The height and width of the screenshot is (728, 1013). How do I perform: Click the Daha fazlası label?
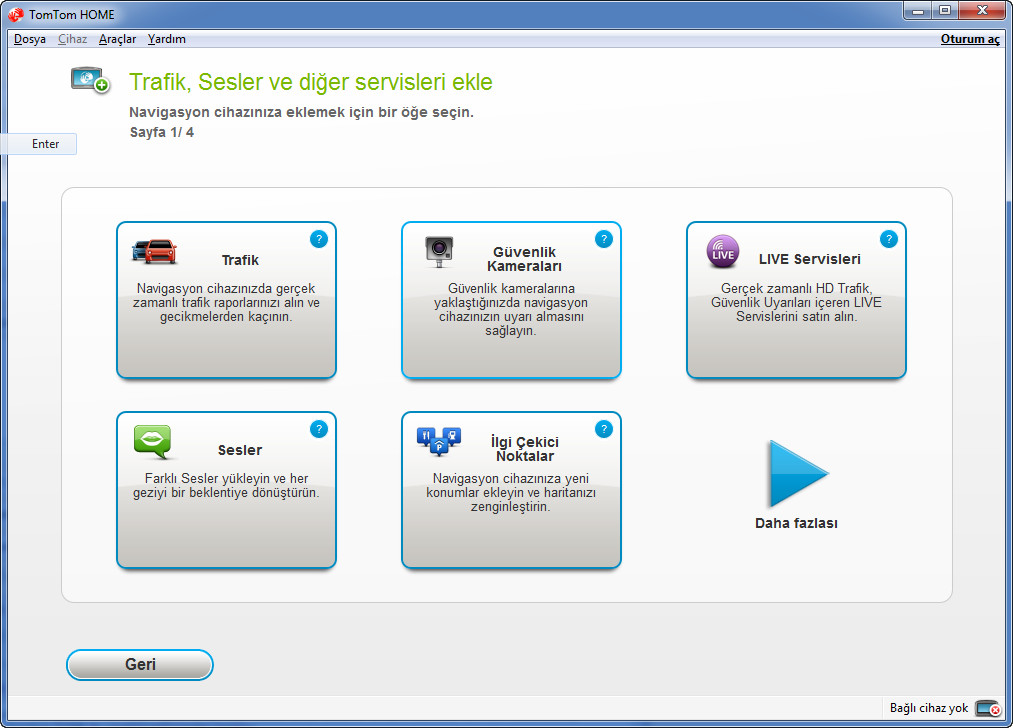coord(797,523)
